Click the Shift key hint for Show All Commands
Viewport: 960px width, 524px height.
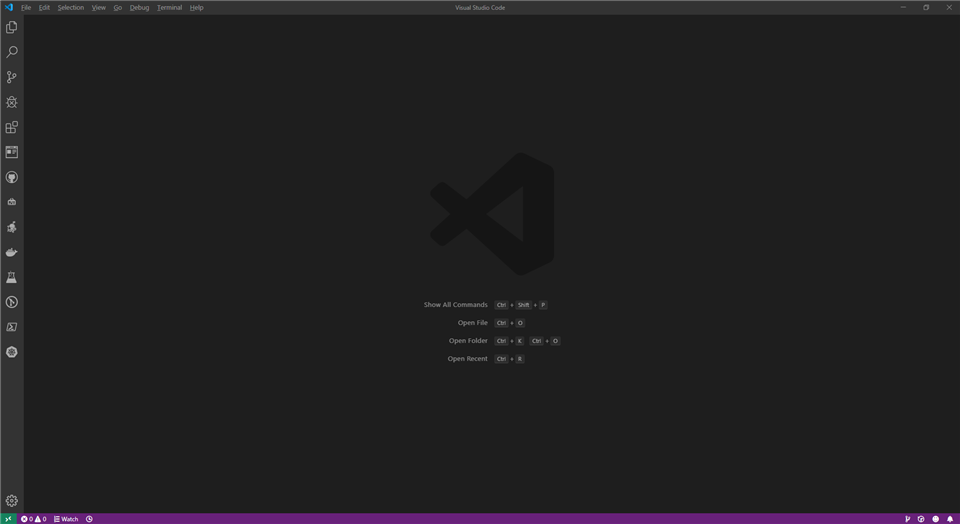[x=523, y=305]
